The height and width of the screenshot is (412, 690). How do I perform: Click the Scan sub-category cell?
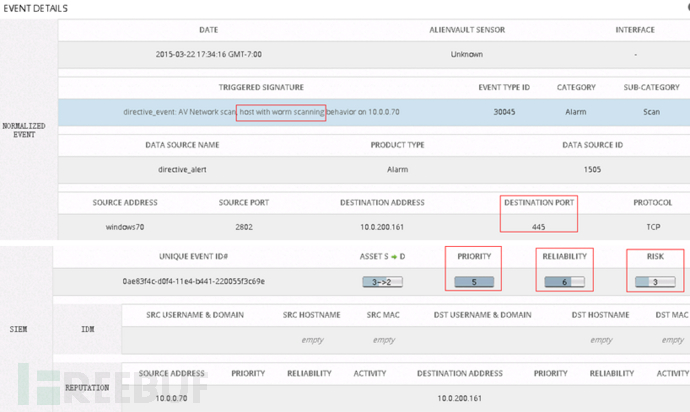click(651, 112)
